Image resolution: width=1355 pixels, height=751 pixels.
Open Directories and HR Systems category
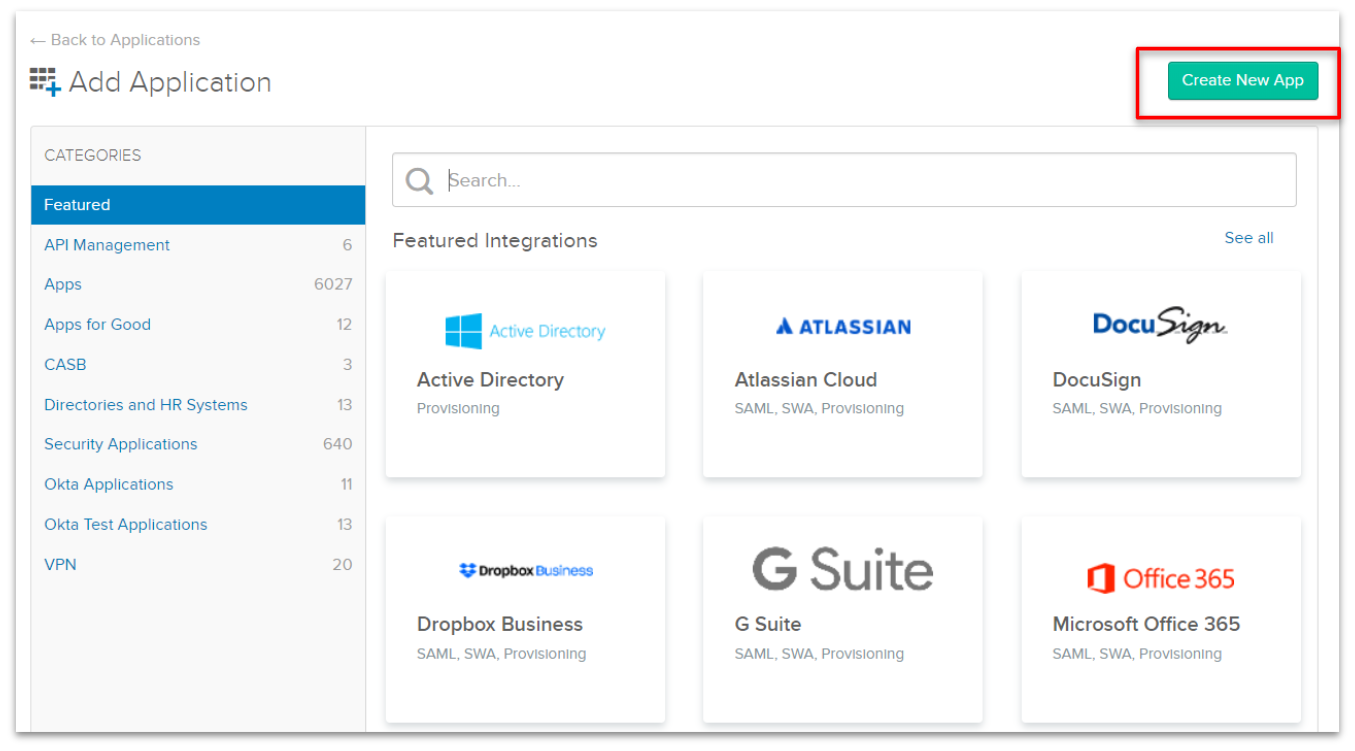pos(146,405)
